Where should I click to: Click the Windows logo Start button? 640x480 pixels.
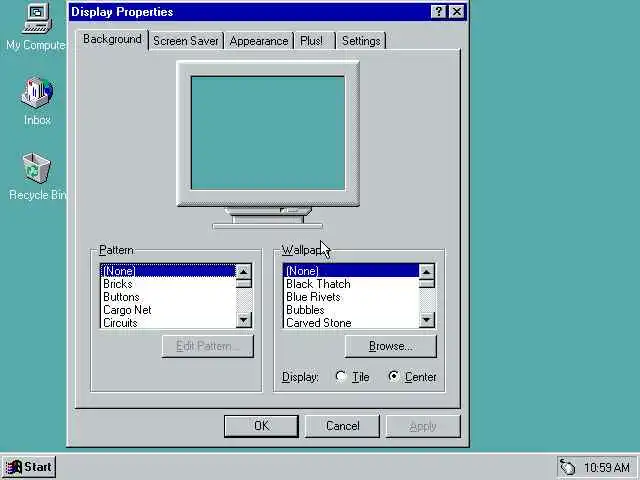point(29,467)
